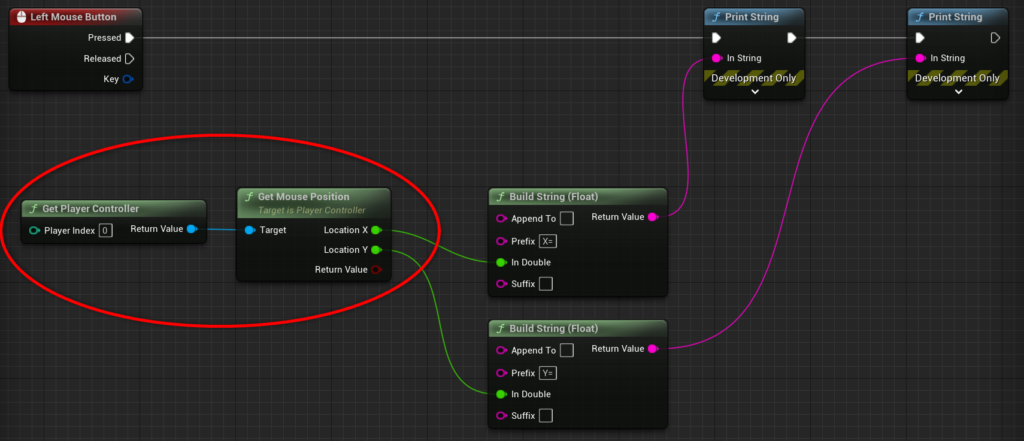Click the Location X output pin
Image resolution: width=1024 pixels, height=441 pixels.
pos(376,230)
